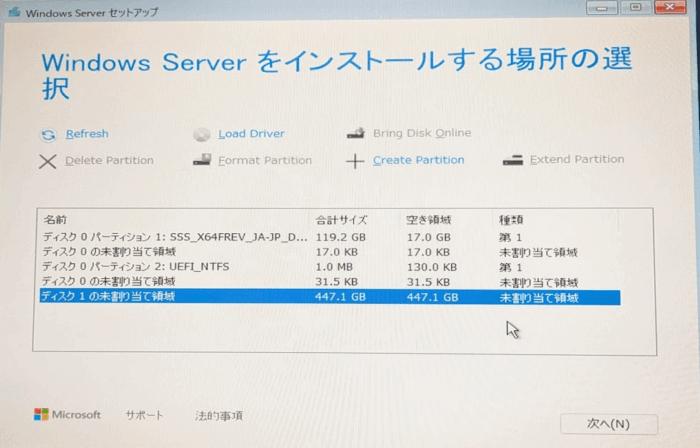Click the Format Partition drive icon
This screenshot has width=700, height=448.
tap(201, 161)
